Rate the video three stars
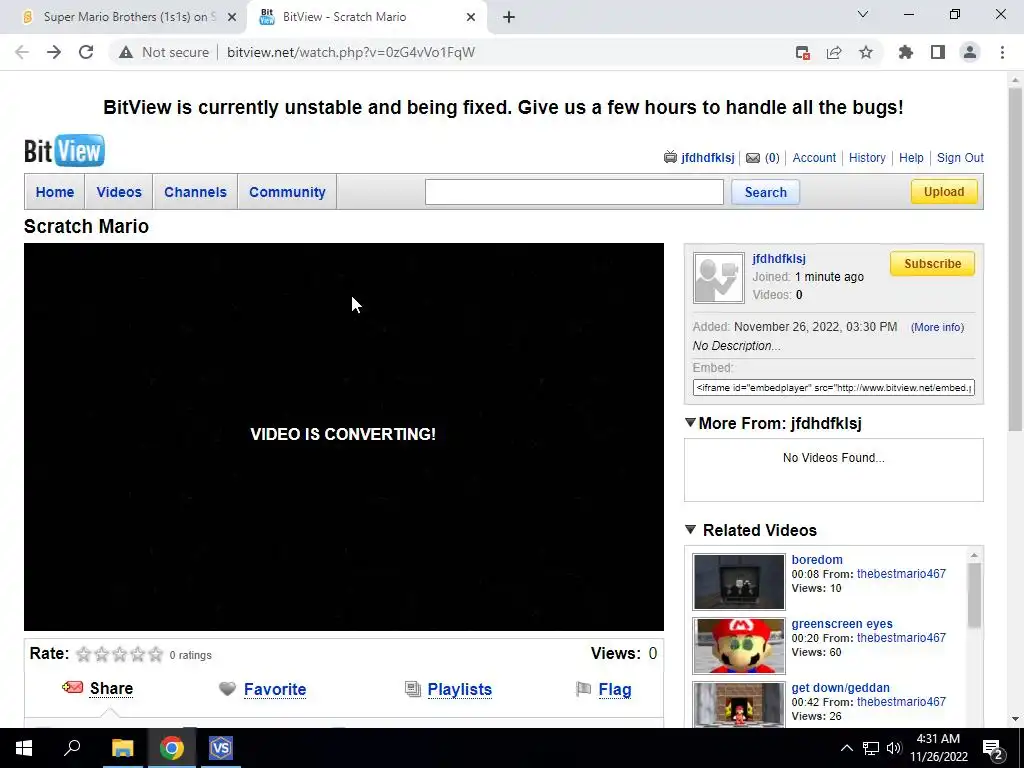Screen dimensions: 1024x768 (x=120, y=654)
